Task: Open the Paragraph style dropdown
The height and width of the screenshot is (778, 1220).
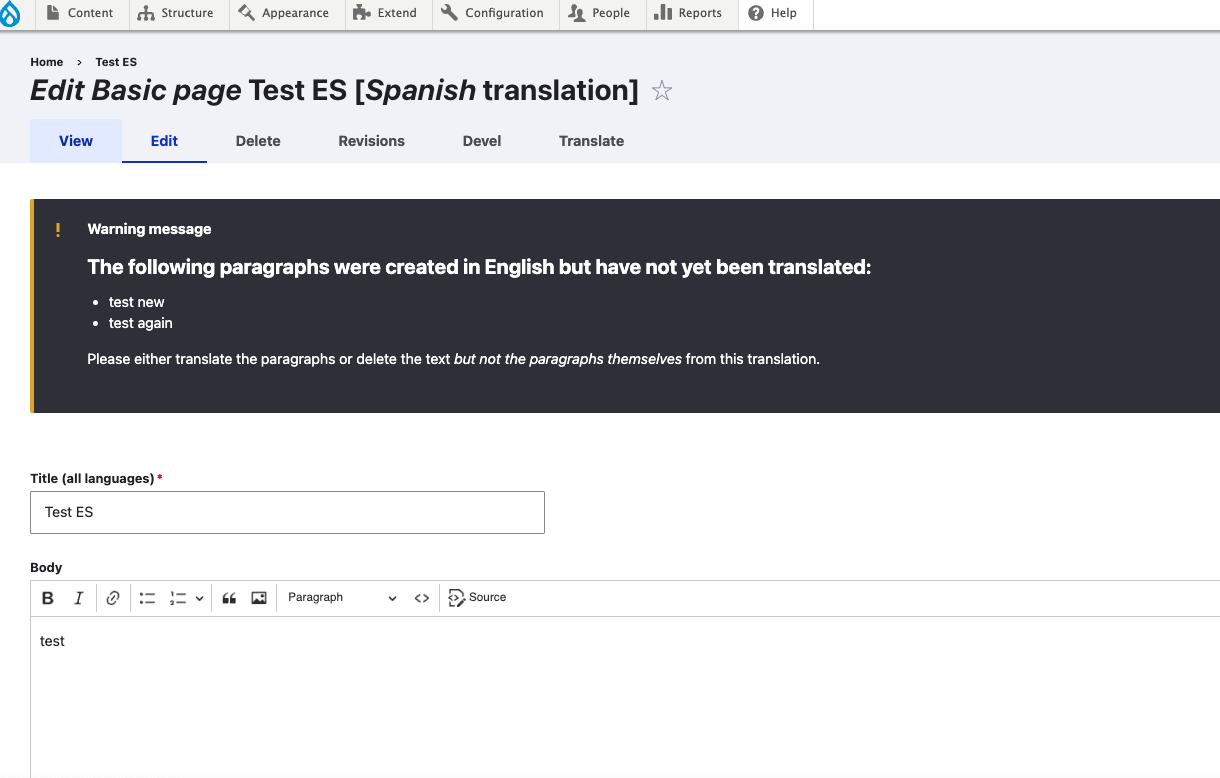Action: tap(340, 597)
